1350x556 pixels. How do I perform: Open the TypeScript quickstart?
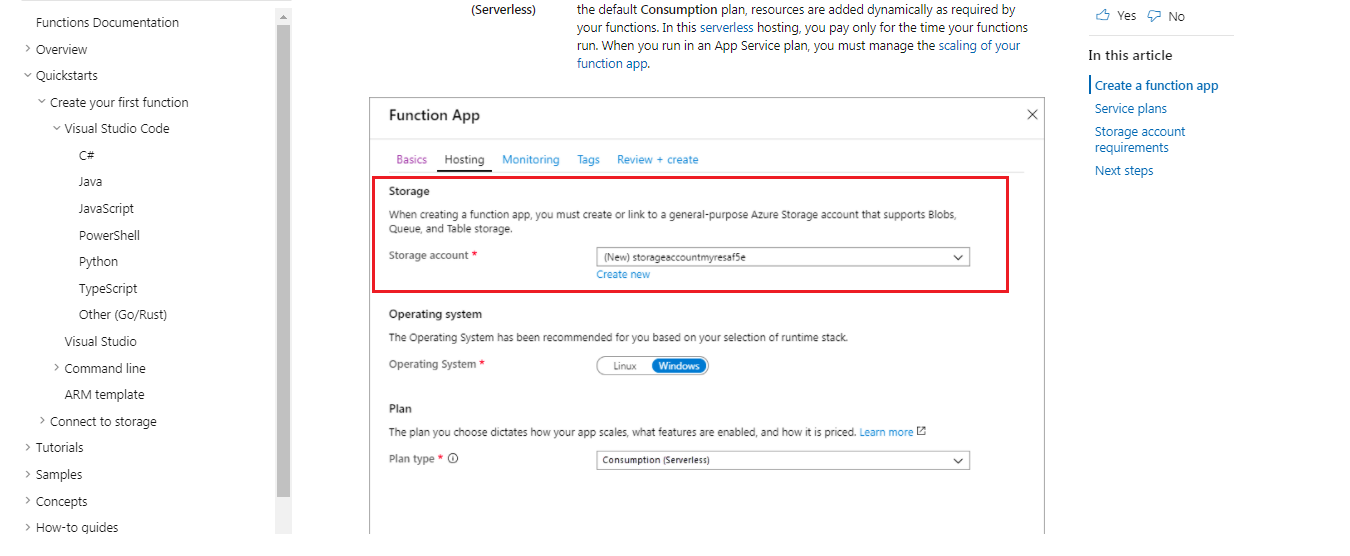pos(108,289)
